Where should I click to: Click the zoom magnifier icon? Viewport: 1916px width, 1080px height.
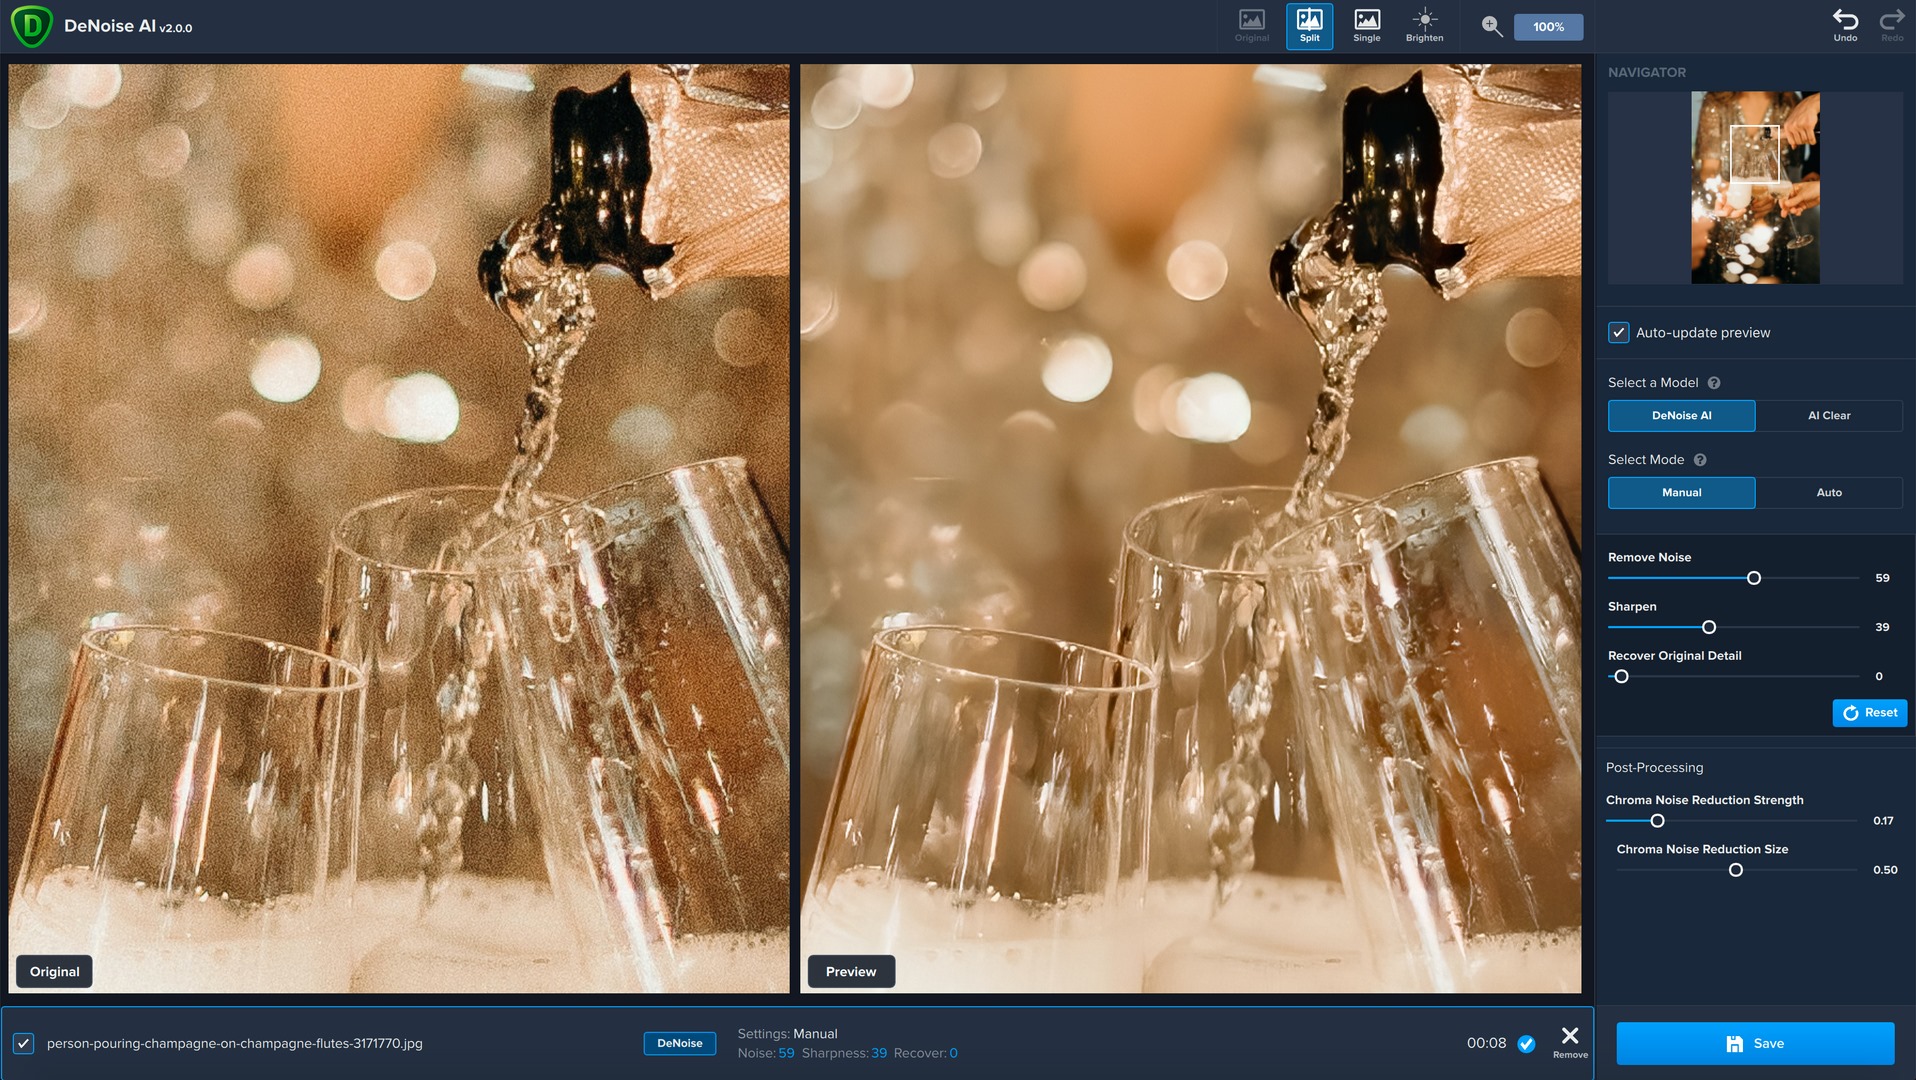(1491, 27)
